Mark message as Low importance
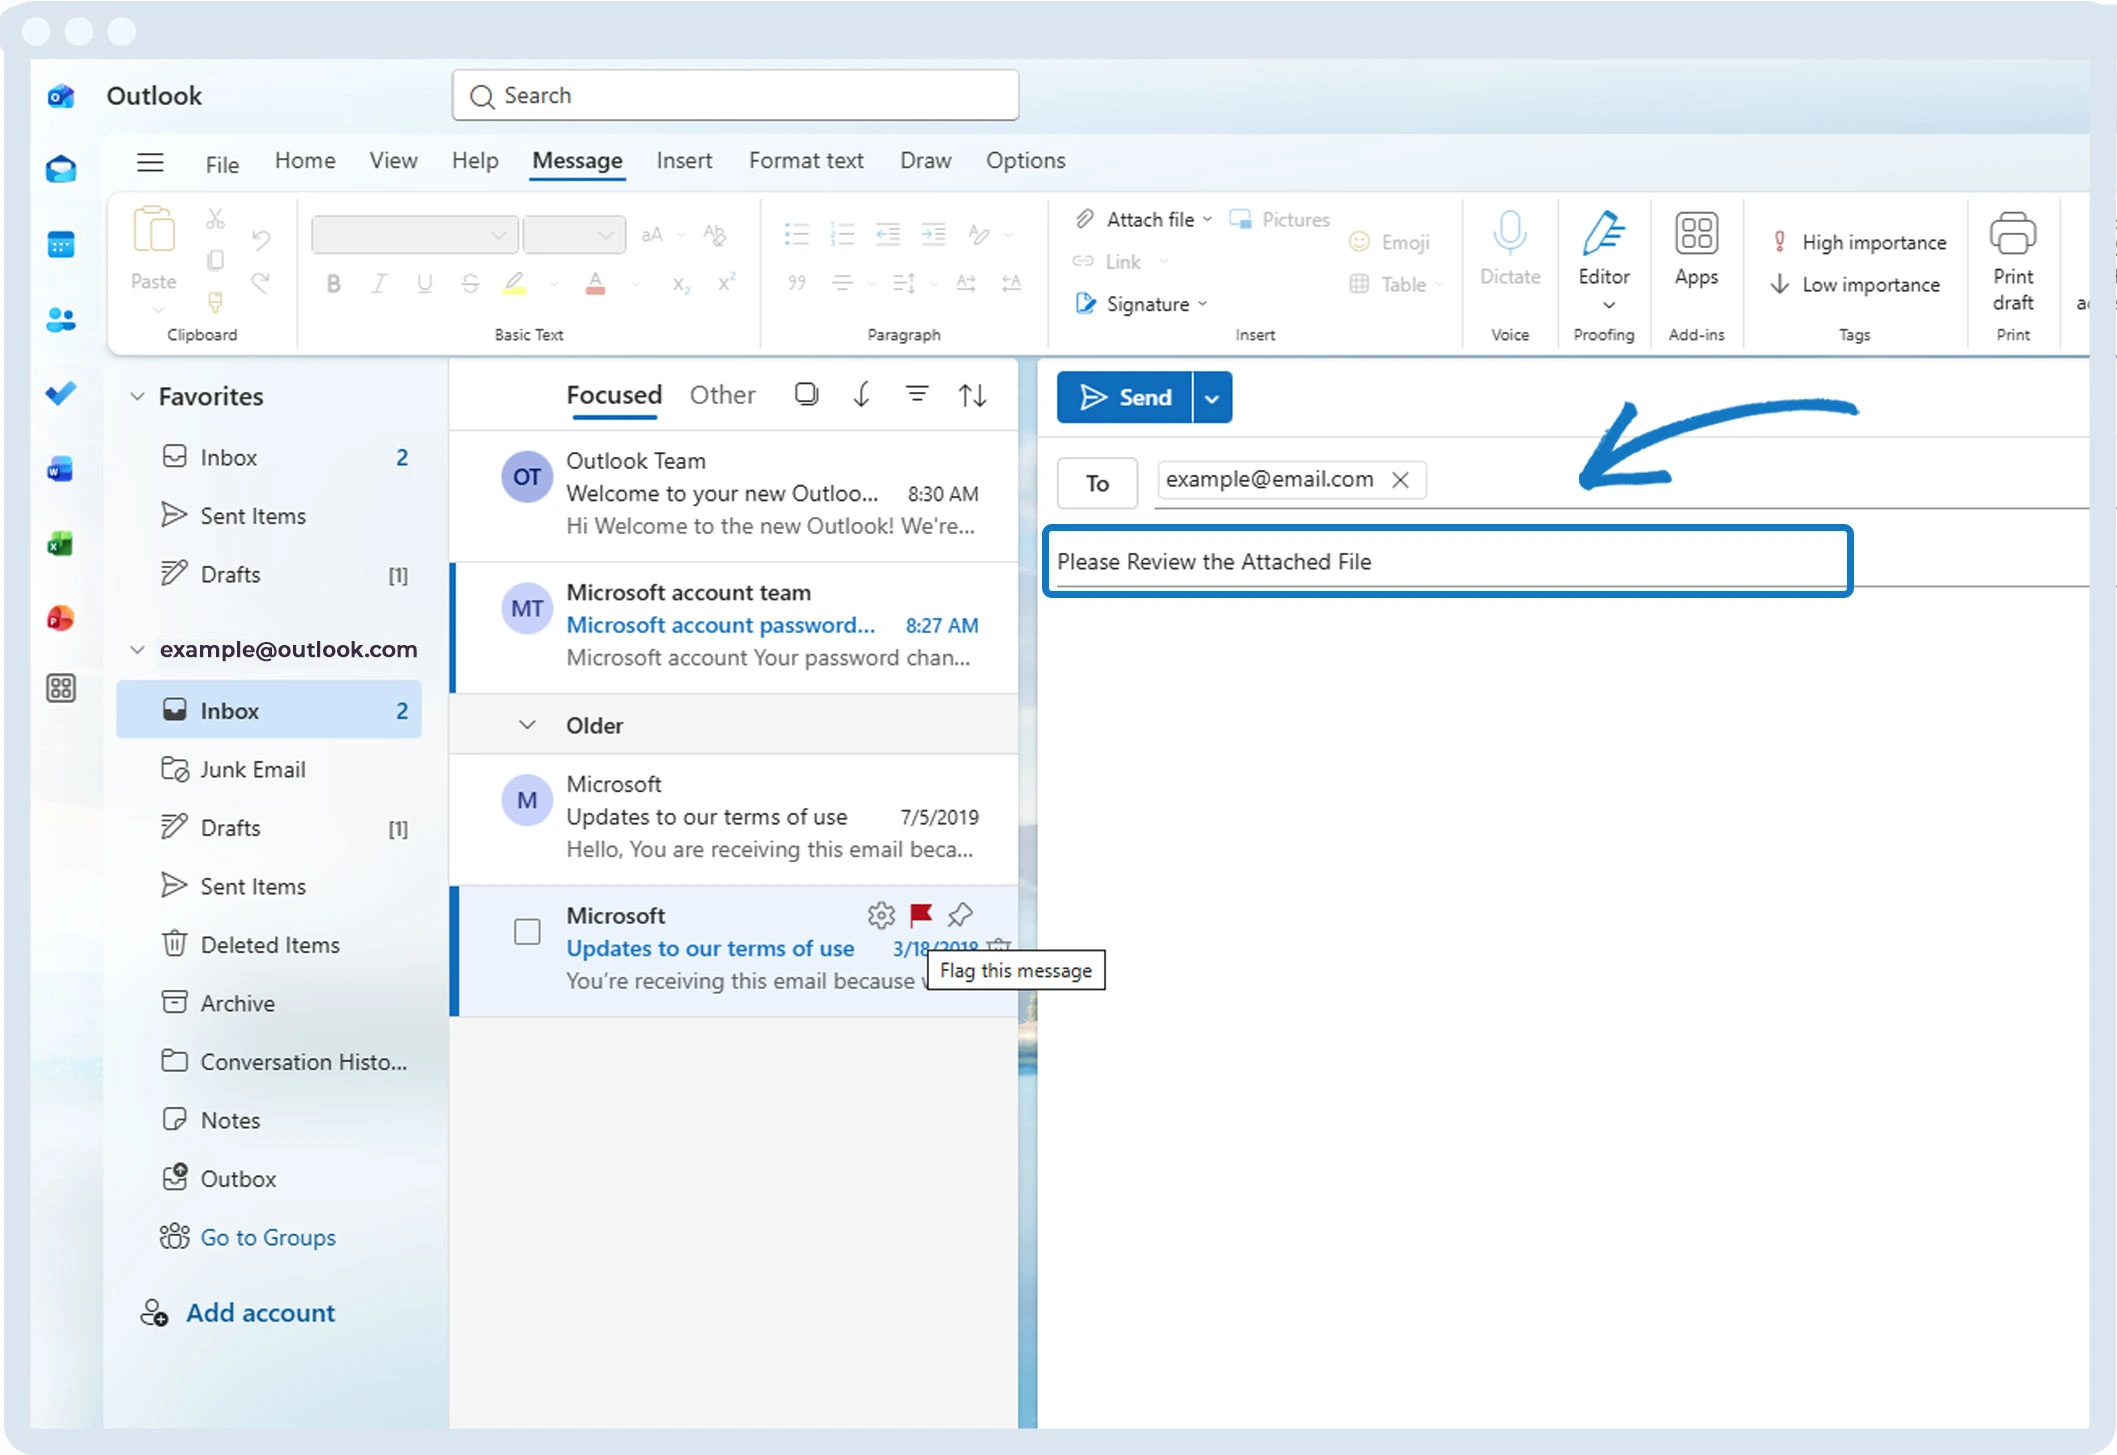The width and height of the screenshot is (2117, 1455). click(1856, 285)
